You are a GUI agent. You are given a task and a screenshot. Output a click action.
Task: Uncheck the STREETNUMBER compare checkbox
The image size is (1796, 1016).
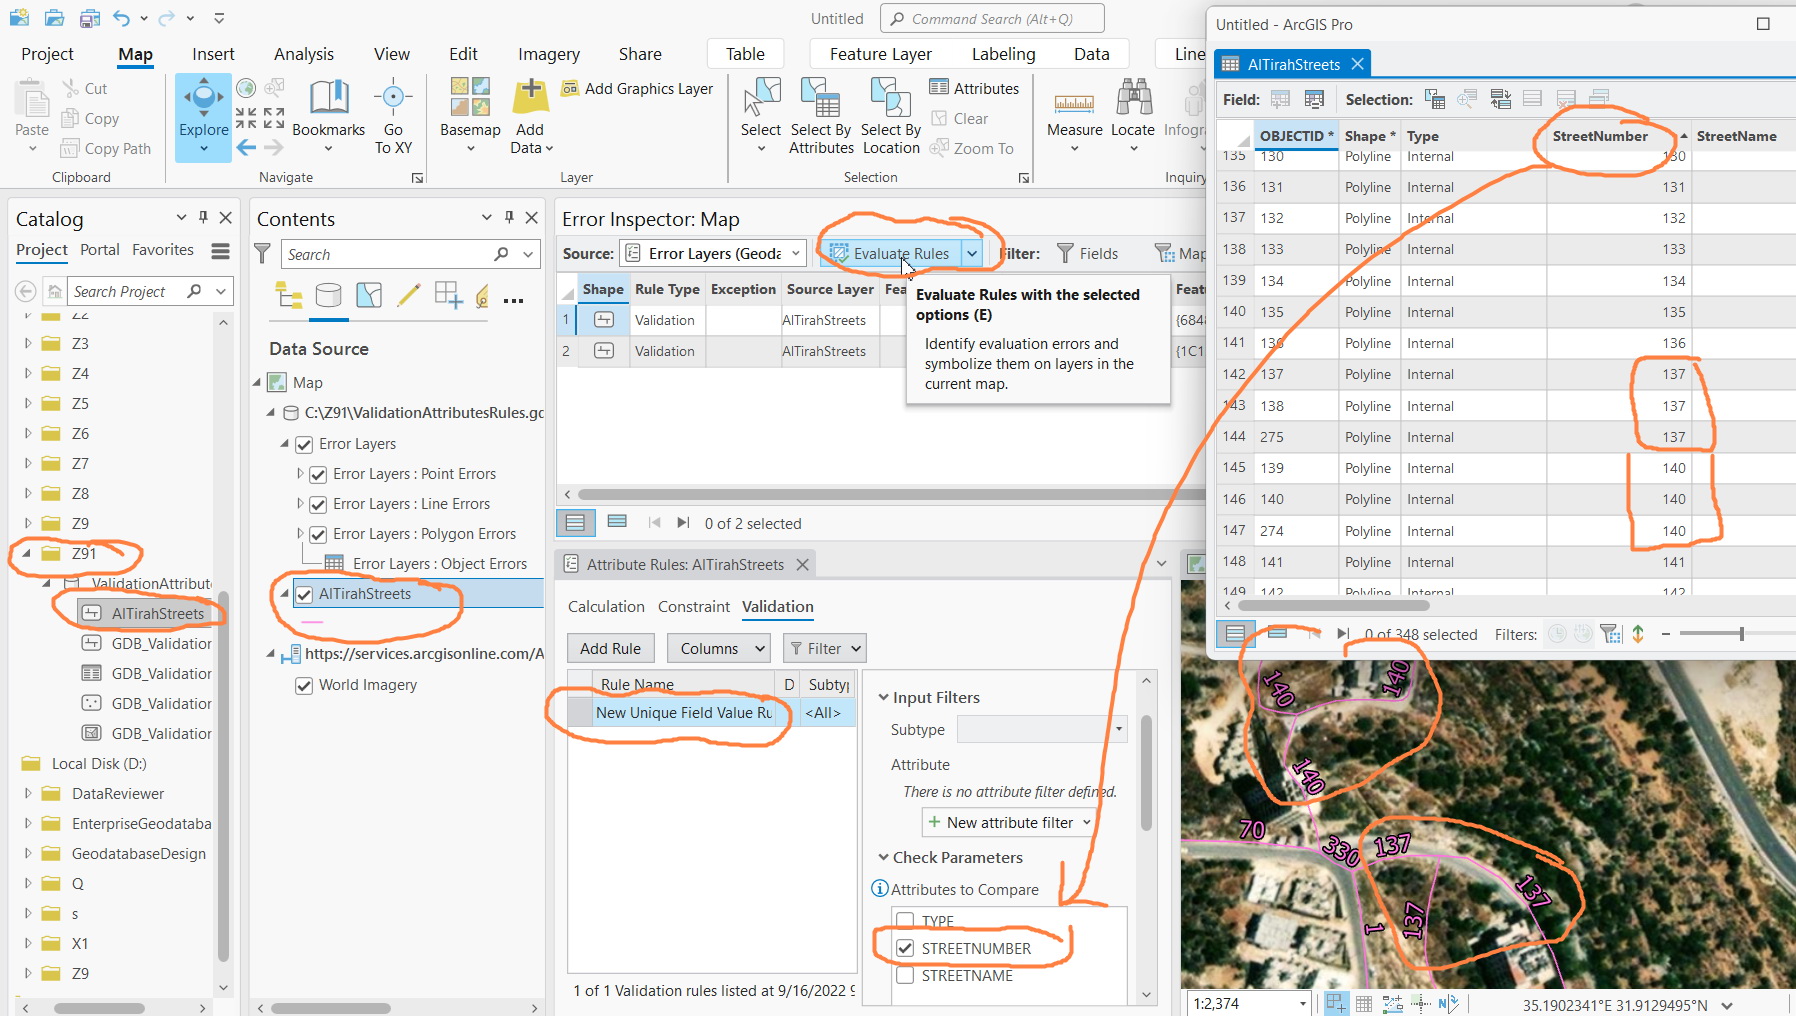coord(906,948)
